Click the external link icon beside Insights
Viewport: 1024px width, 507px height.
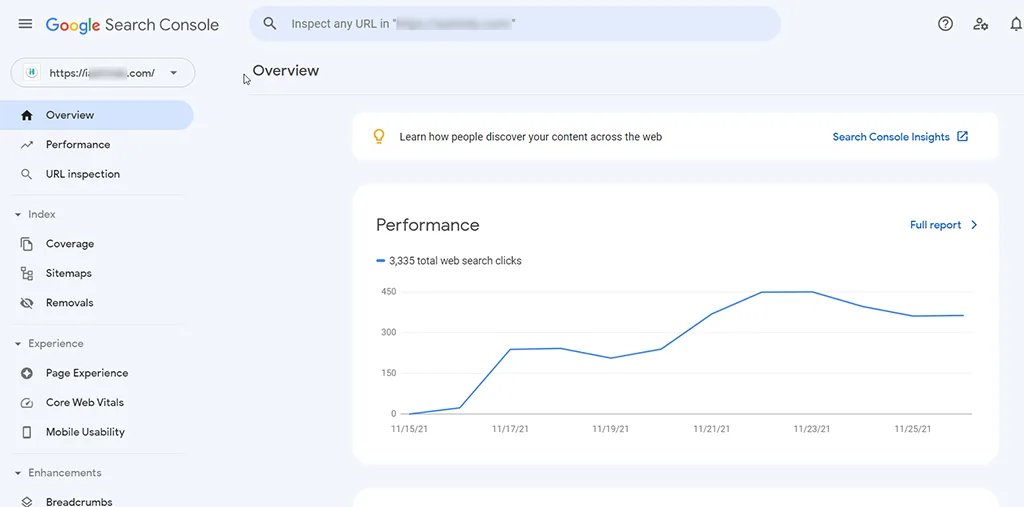pos(963,137)
